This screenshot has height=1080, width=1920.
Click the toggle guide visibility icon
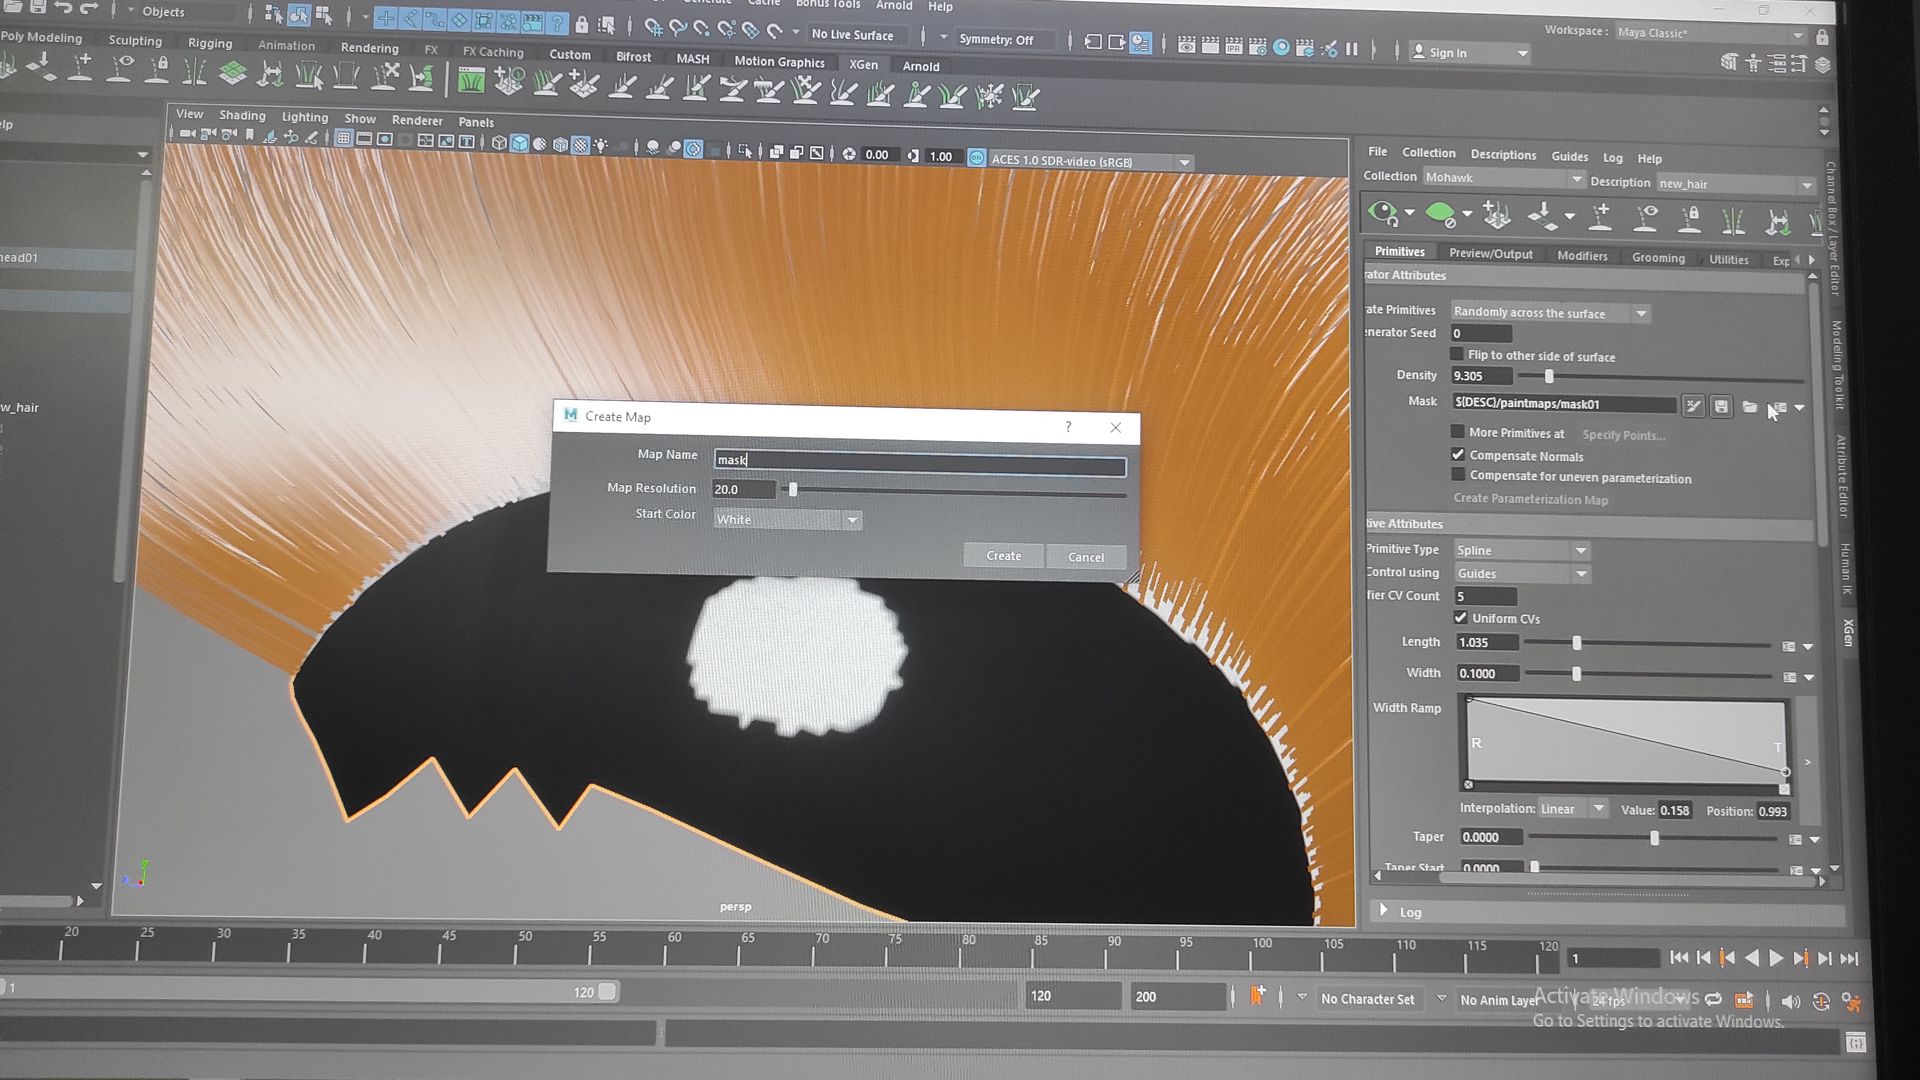pos(1646,217)
